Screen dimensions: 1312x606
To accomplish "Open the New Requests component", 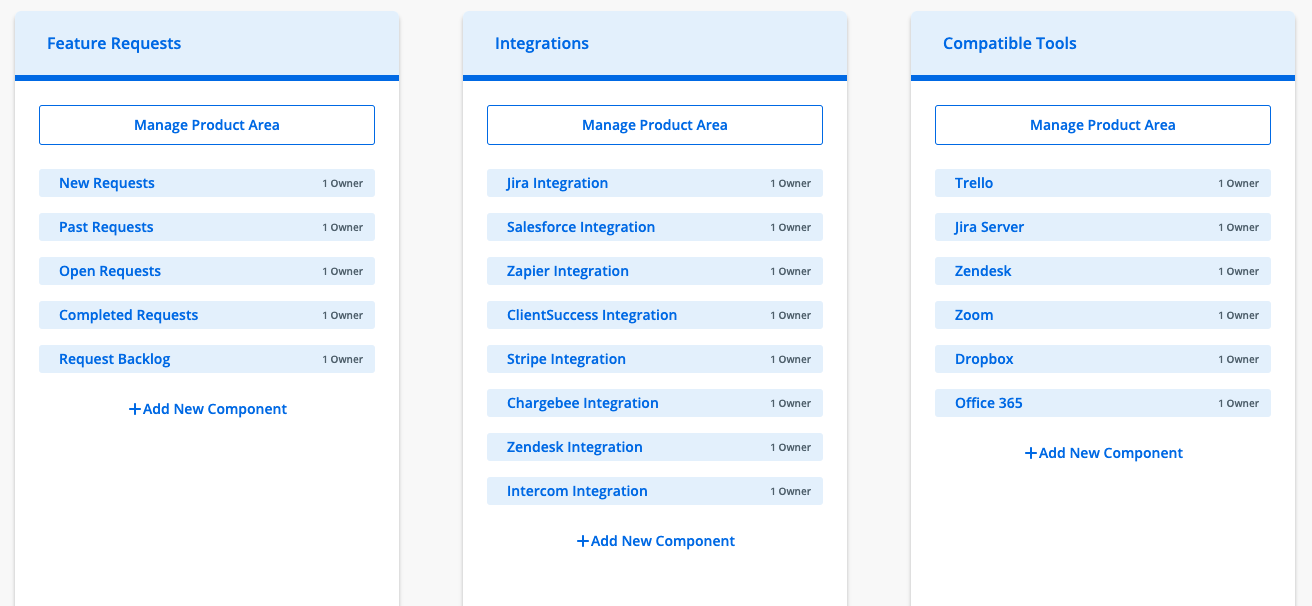I will (x=107, y=183).
